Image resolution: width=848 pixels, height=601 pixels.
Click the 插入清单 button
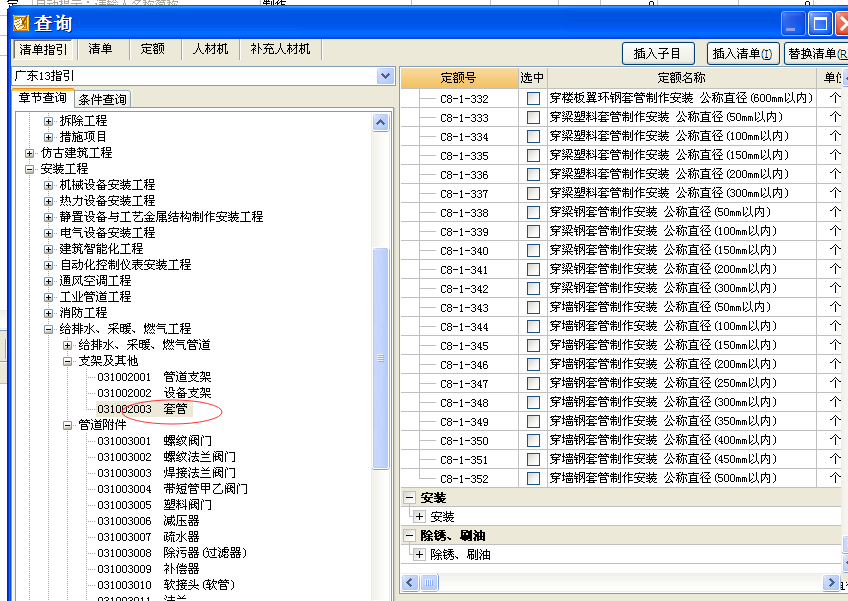click(x=742, y=54)
